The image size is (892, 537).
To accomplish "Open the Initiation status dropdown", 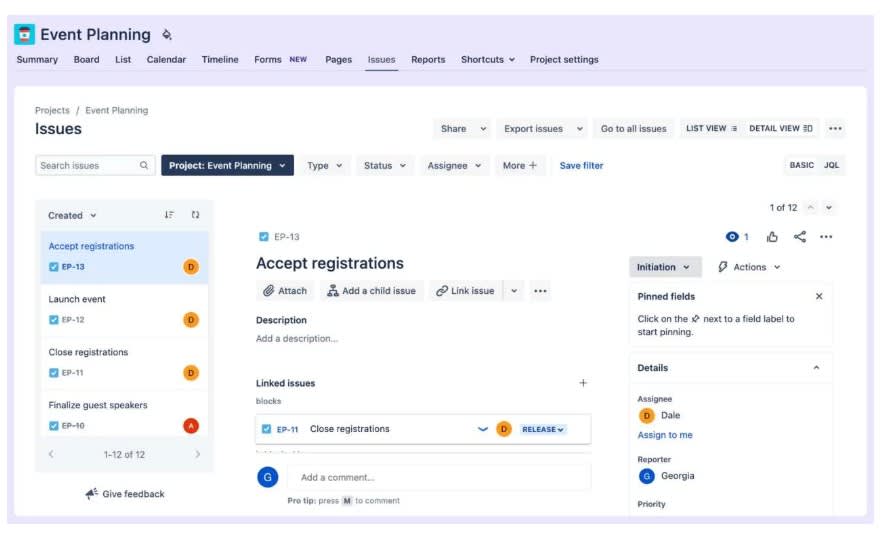I will [664, 267].
